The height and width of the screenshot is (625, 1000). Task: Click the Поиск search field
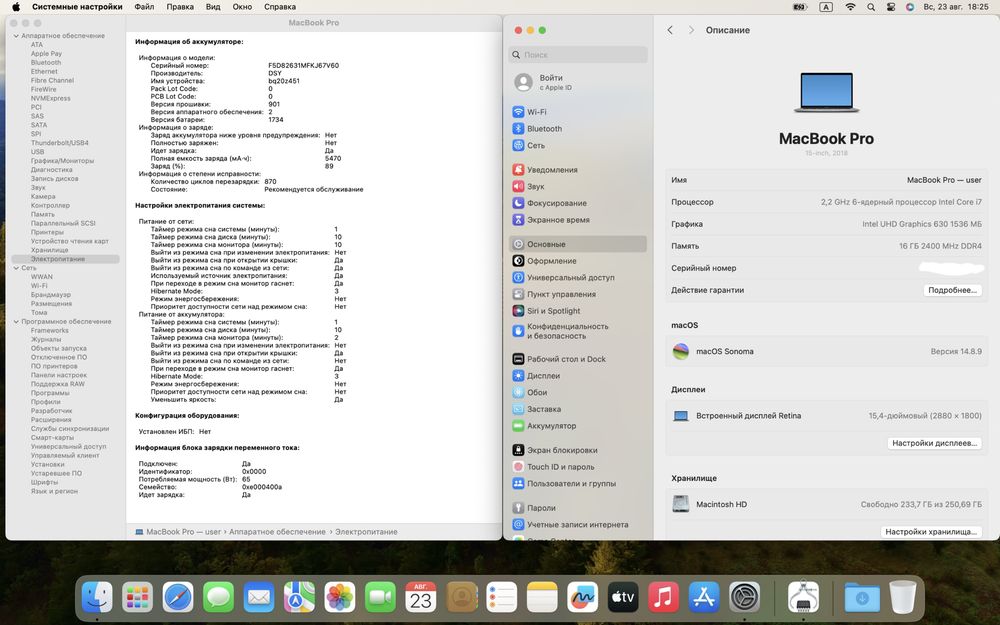(578, 55)
